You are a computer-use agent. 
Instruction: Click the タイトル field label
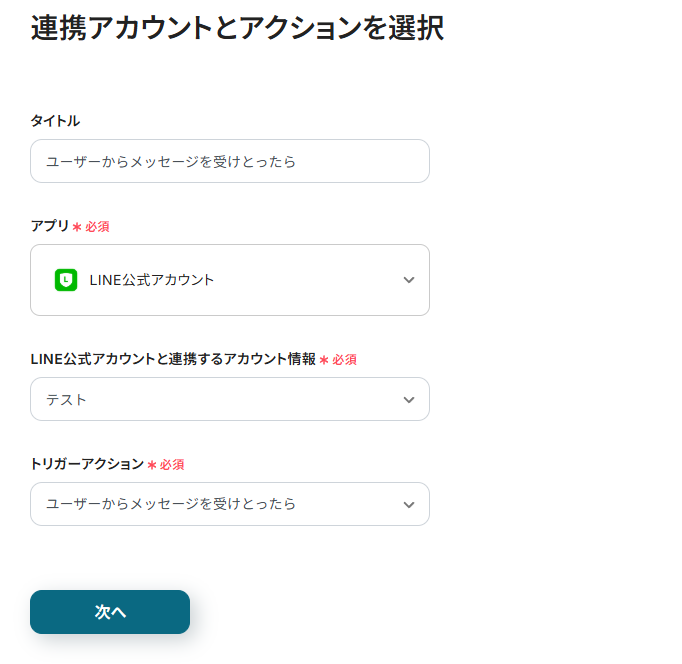point(55,120)
